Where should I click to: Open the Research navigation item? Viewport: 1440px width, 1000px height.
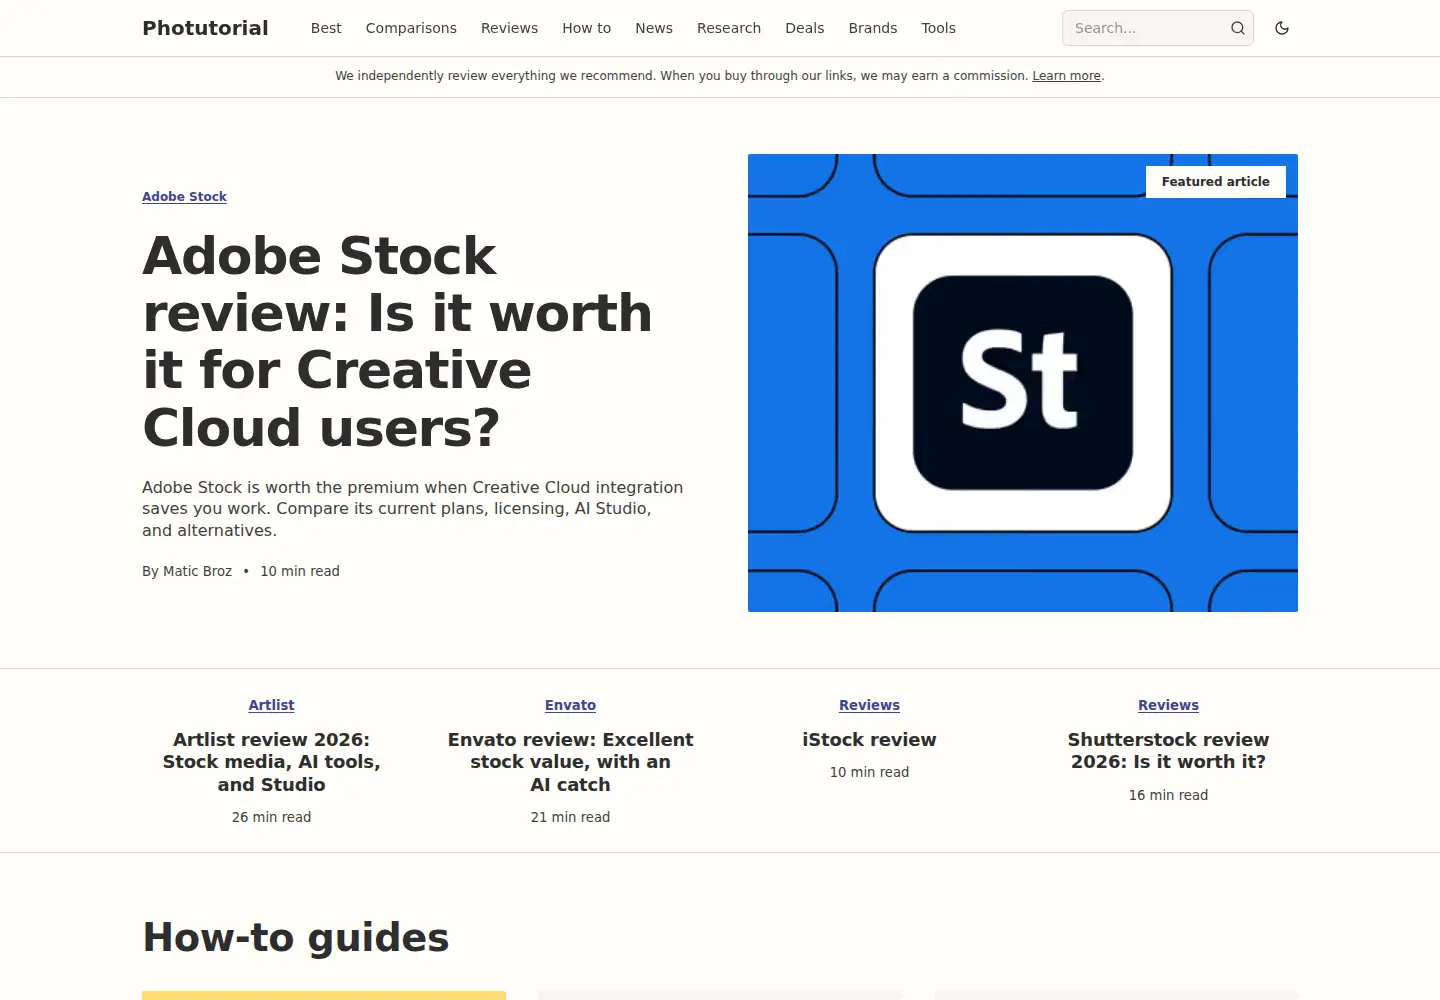pos(729,28)
